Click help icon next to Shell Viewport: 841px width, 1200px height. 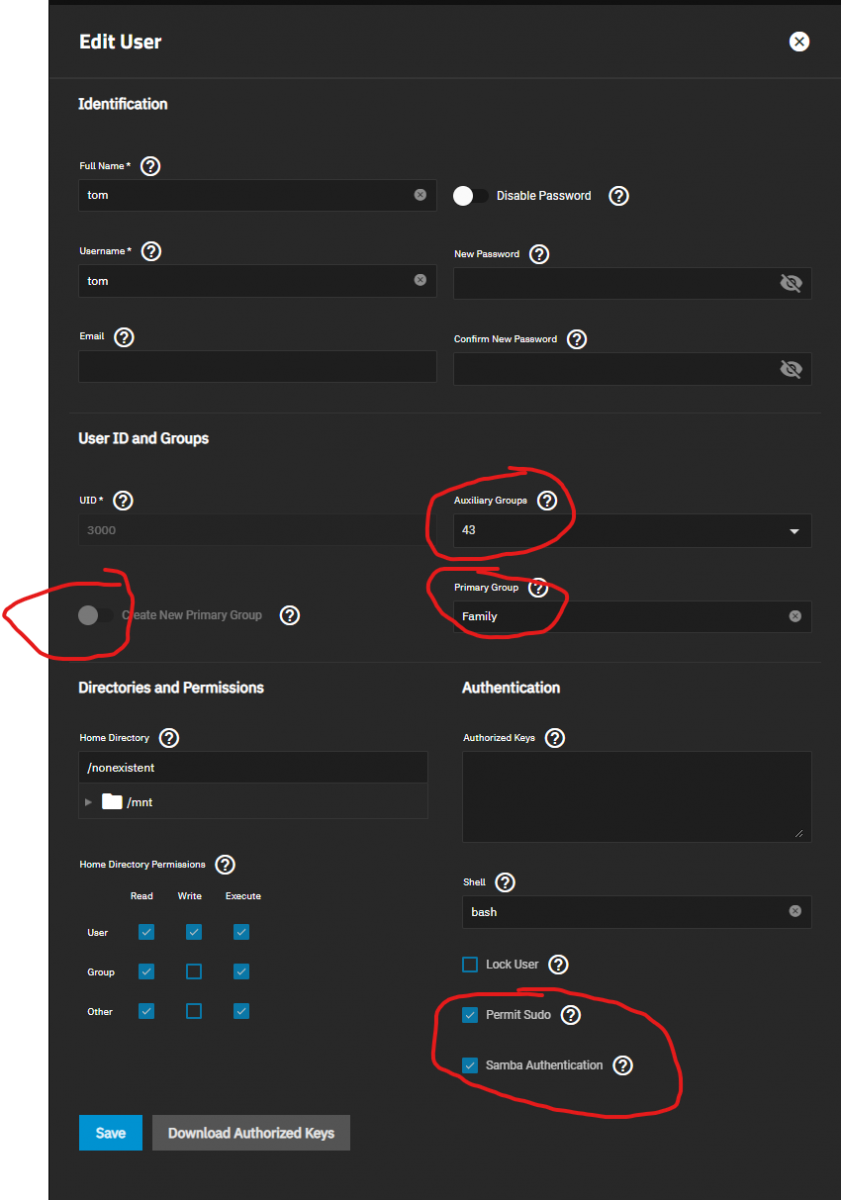(x=505, y=883)
